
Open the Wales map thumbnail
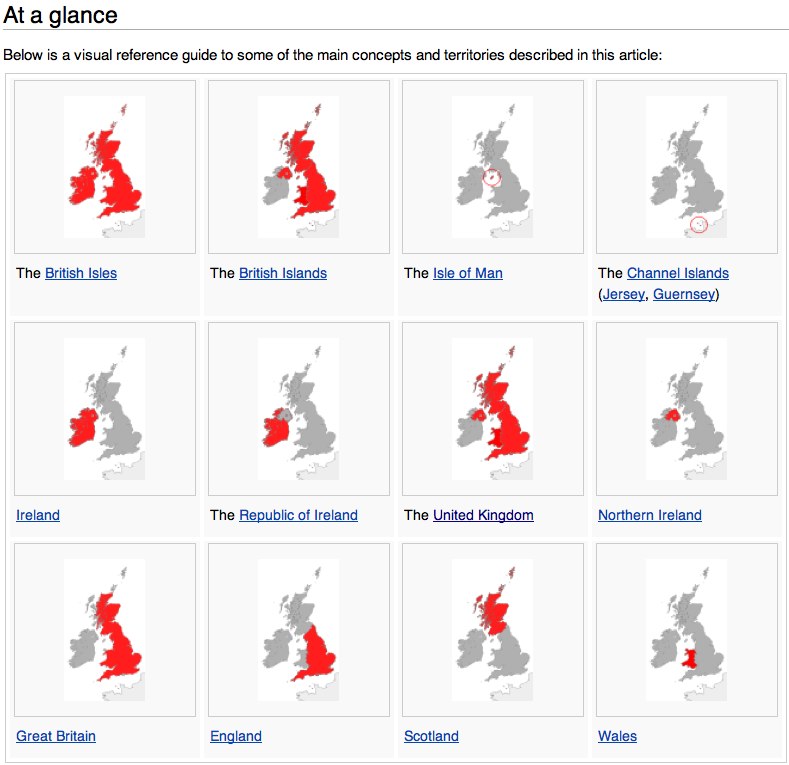(686, 629)
